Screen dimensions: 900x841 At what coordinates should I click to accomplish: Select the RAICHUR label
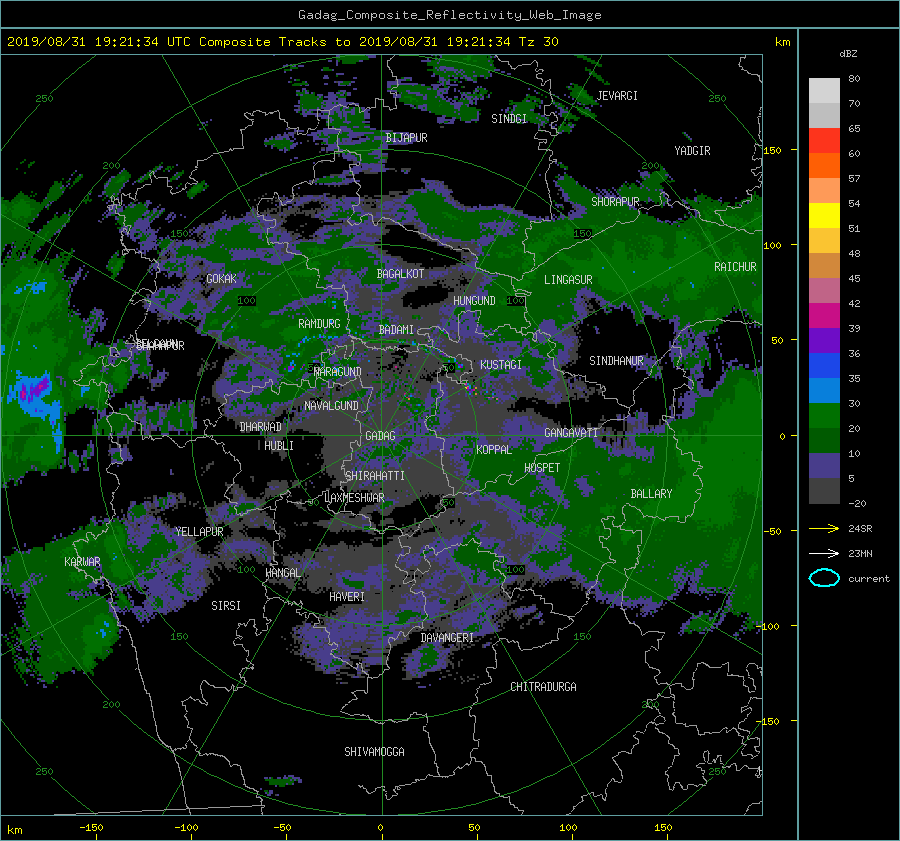pos(735,267)
